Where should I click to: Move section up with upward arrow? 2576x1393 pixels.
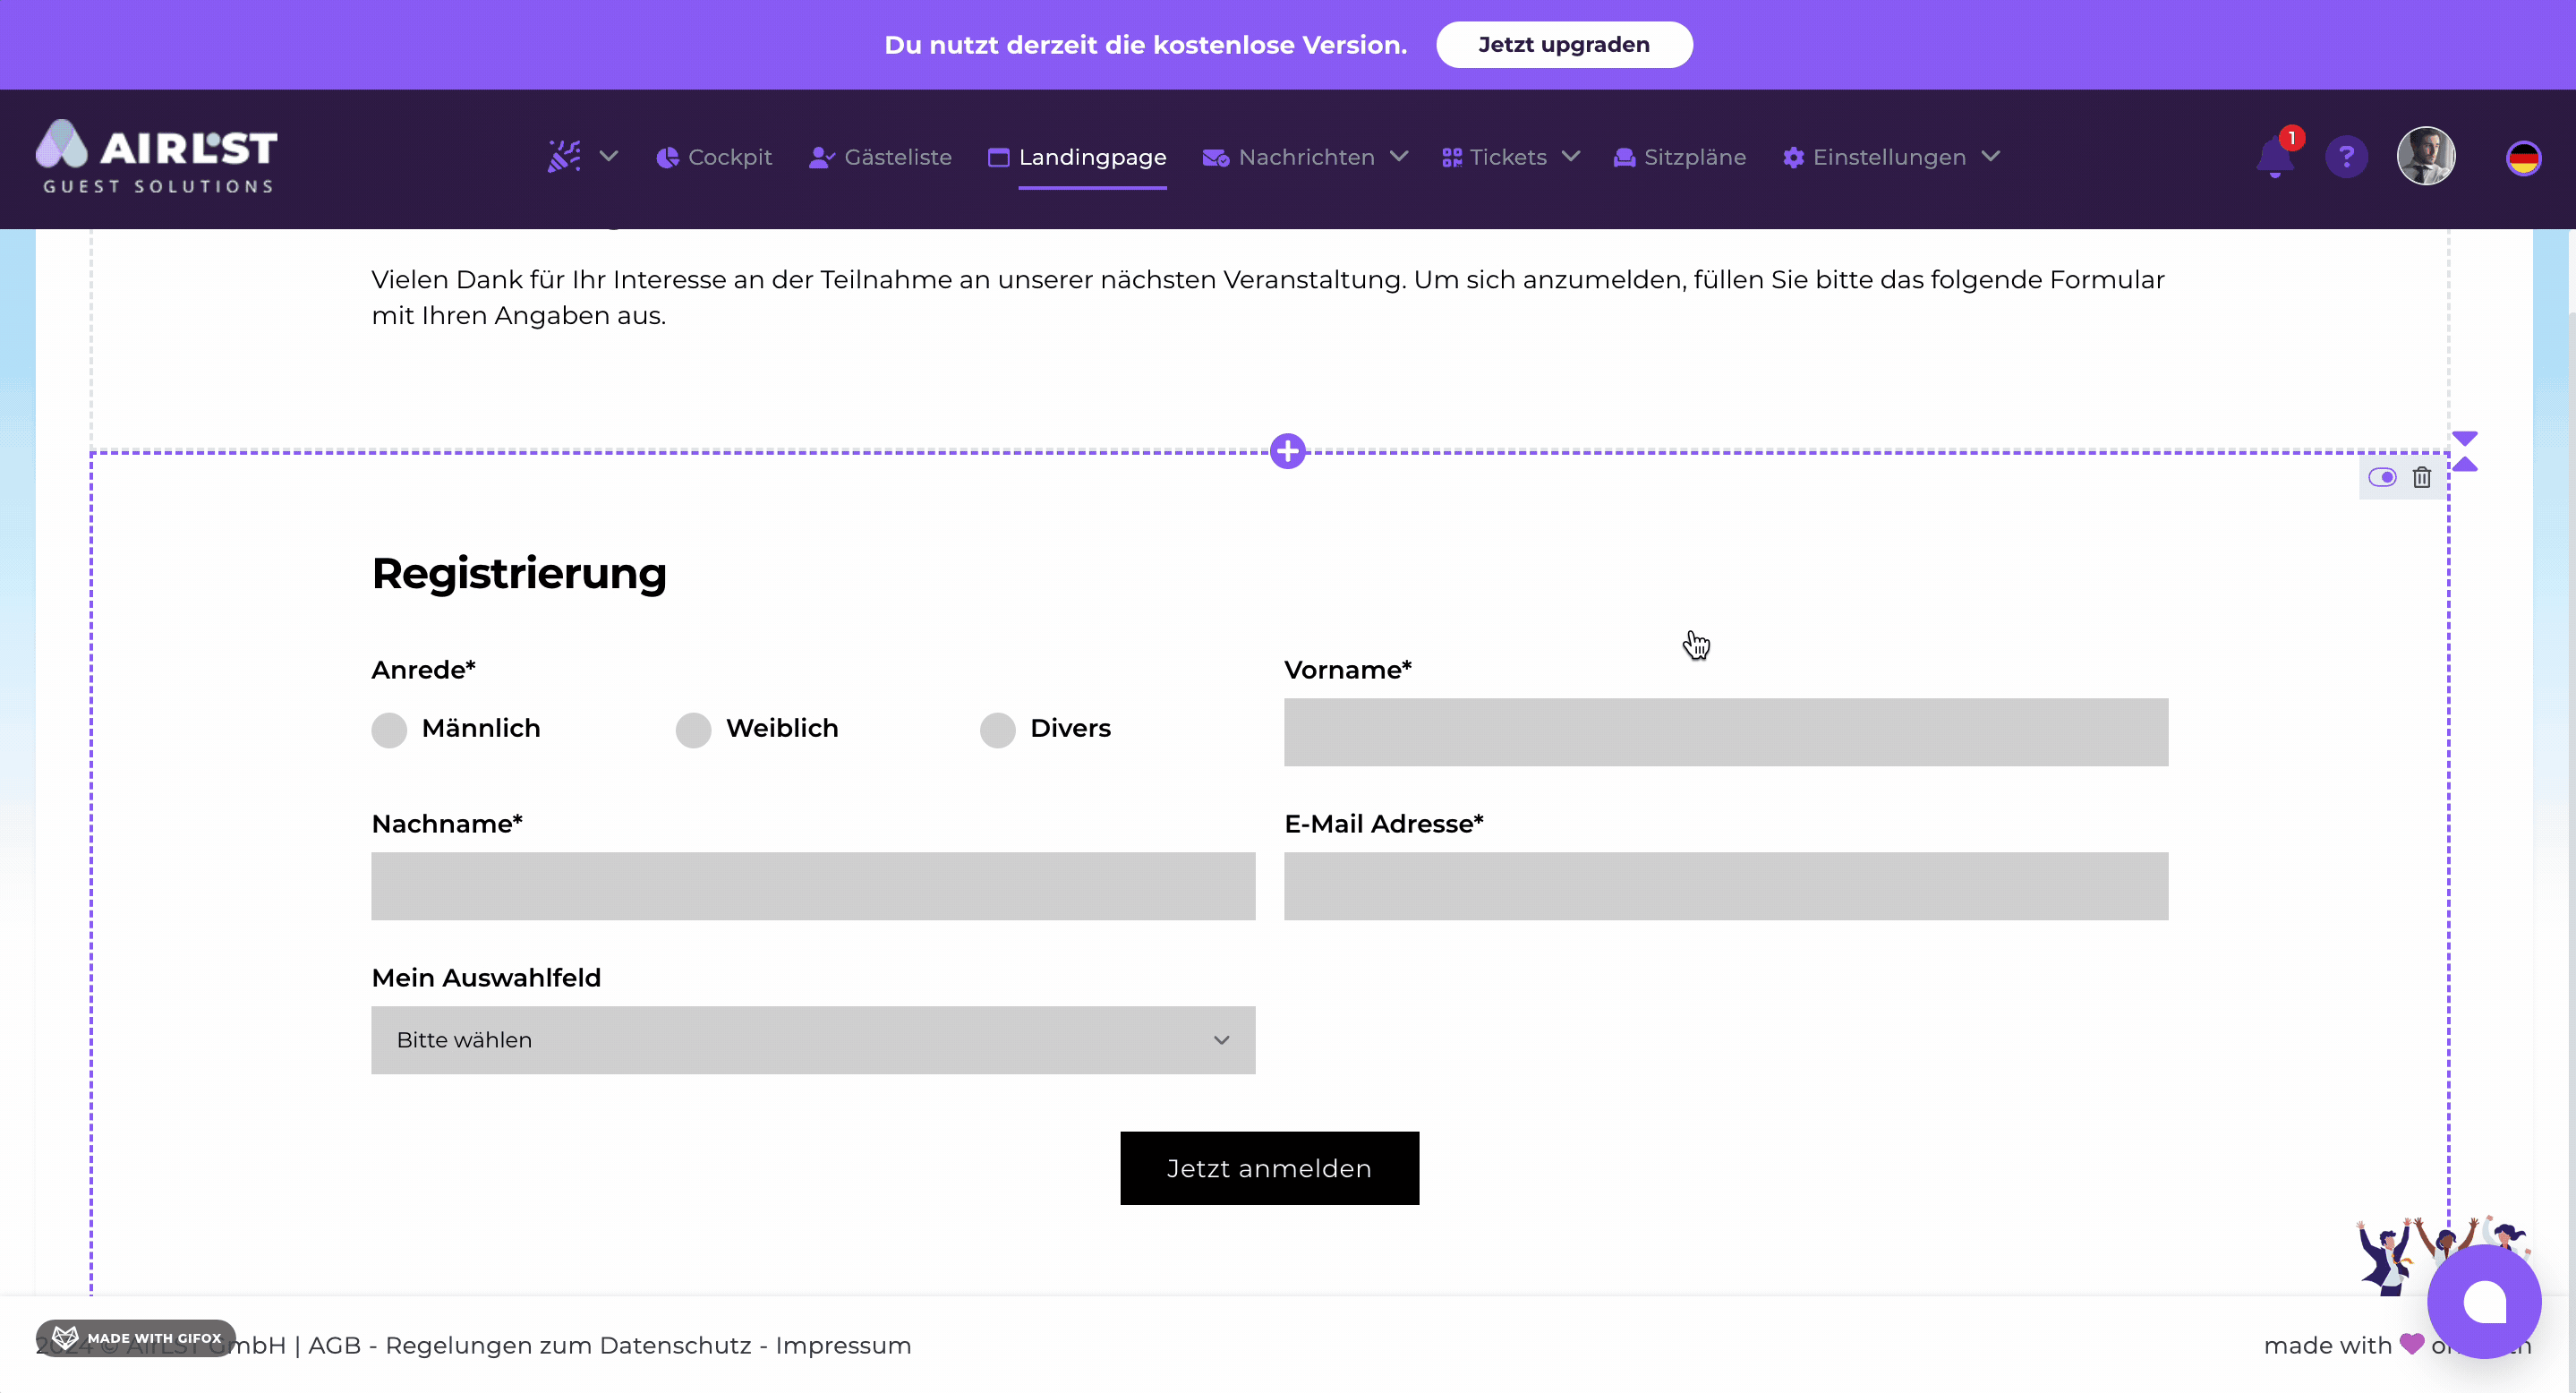[x=2464, y=464]
